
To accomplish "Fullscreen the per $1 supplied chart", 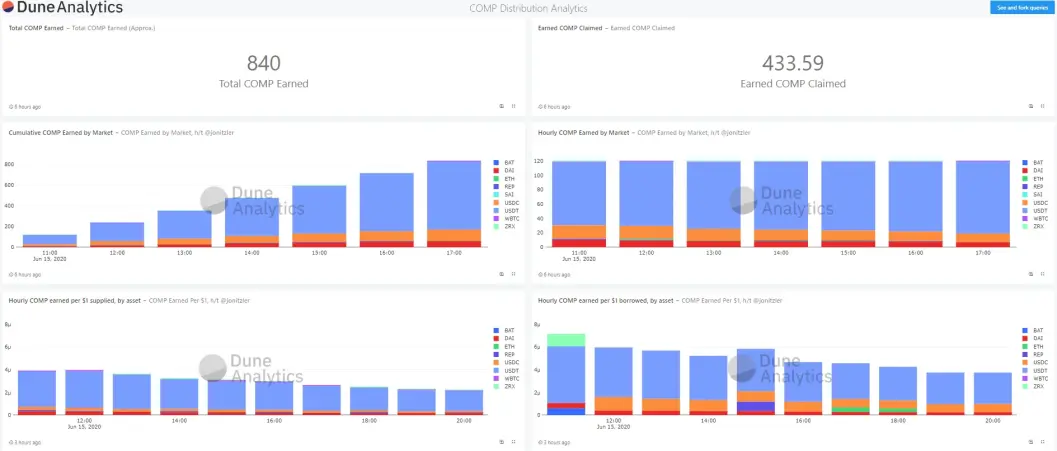I will coord(514,442).
